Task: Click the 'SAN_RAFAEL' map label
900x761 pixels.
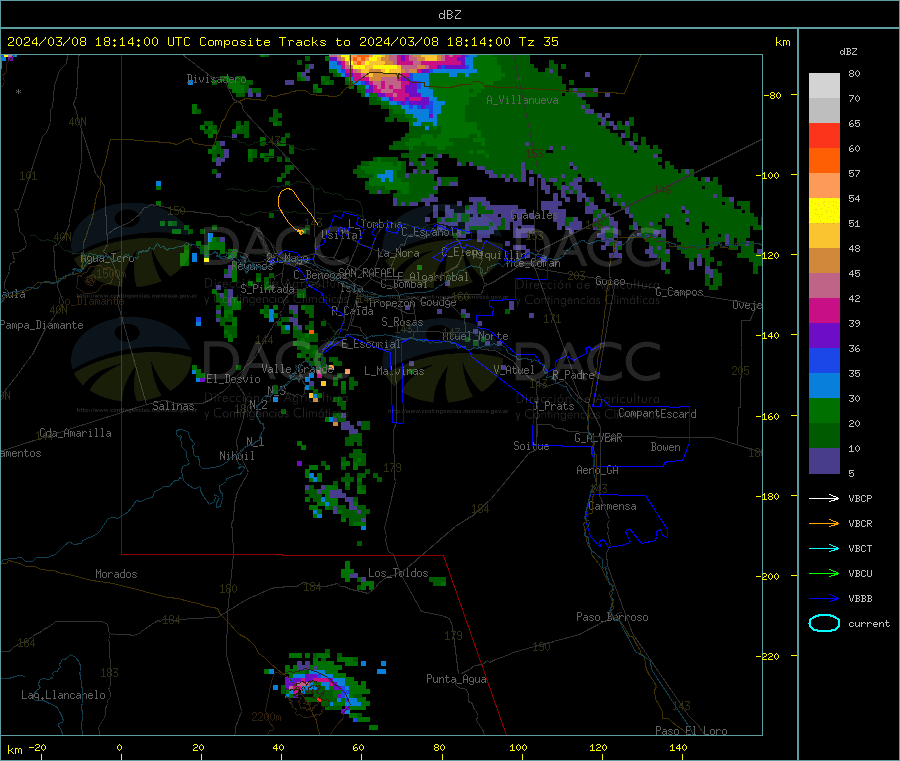Action: tap(366, 272)
